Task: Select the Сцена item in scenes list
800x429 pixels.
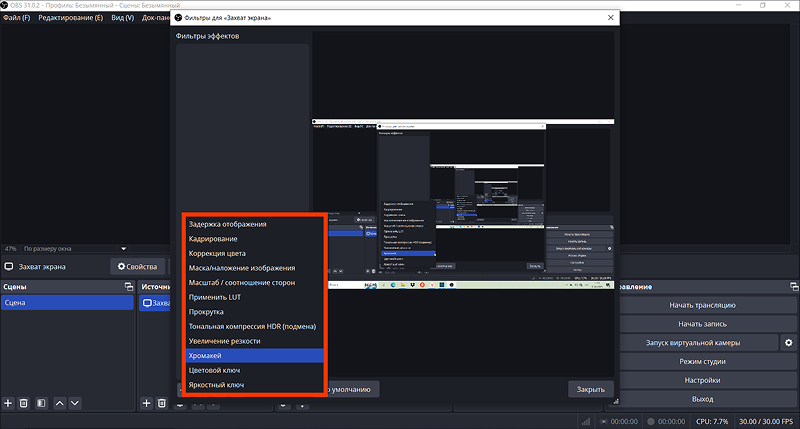Action: (x=67, y=302)
